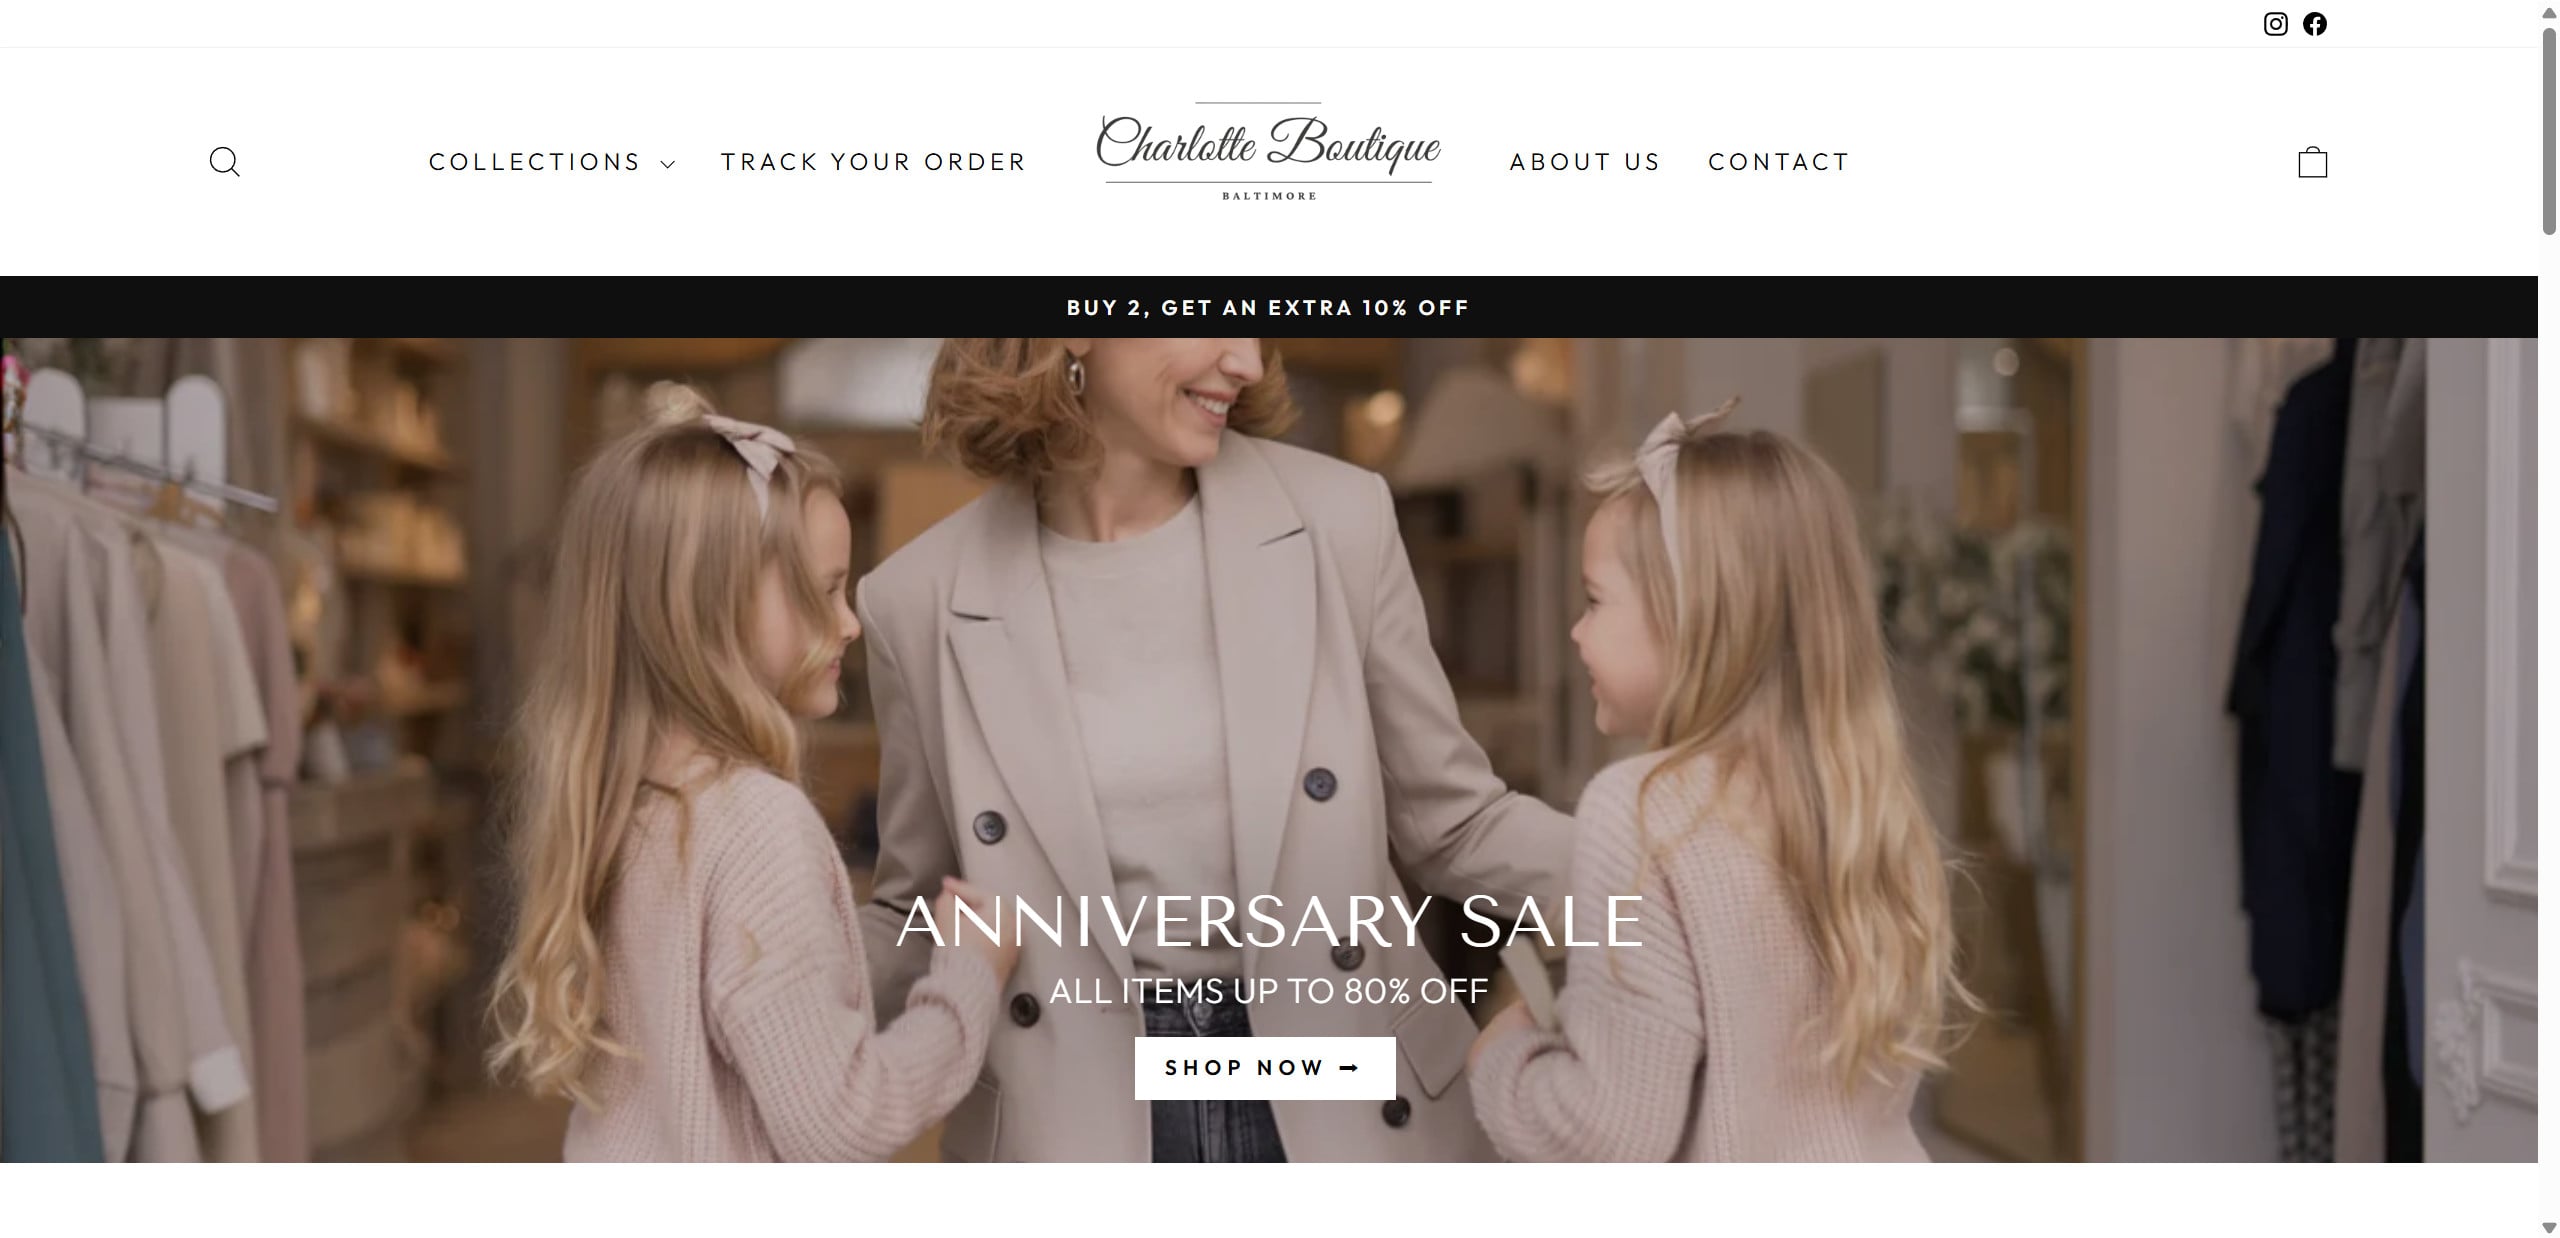Open the search magnifier icon

tap(224, 162)
